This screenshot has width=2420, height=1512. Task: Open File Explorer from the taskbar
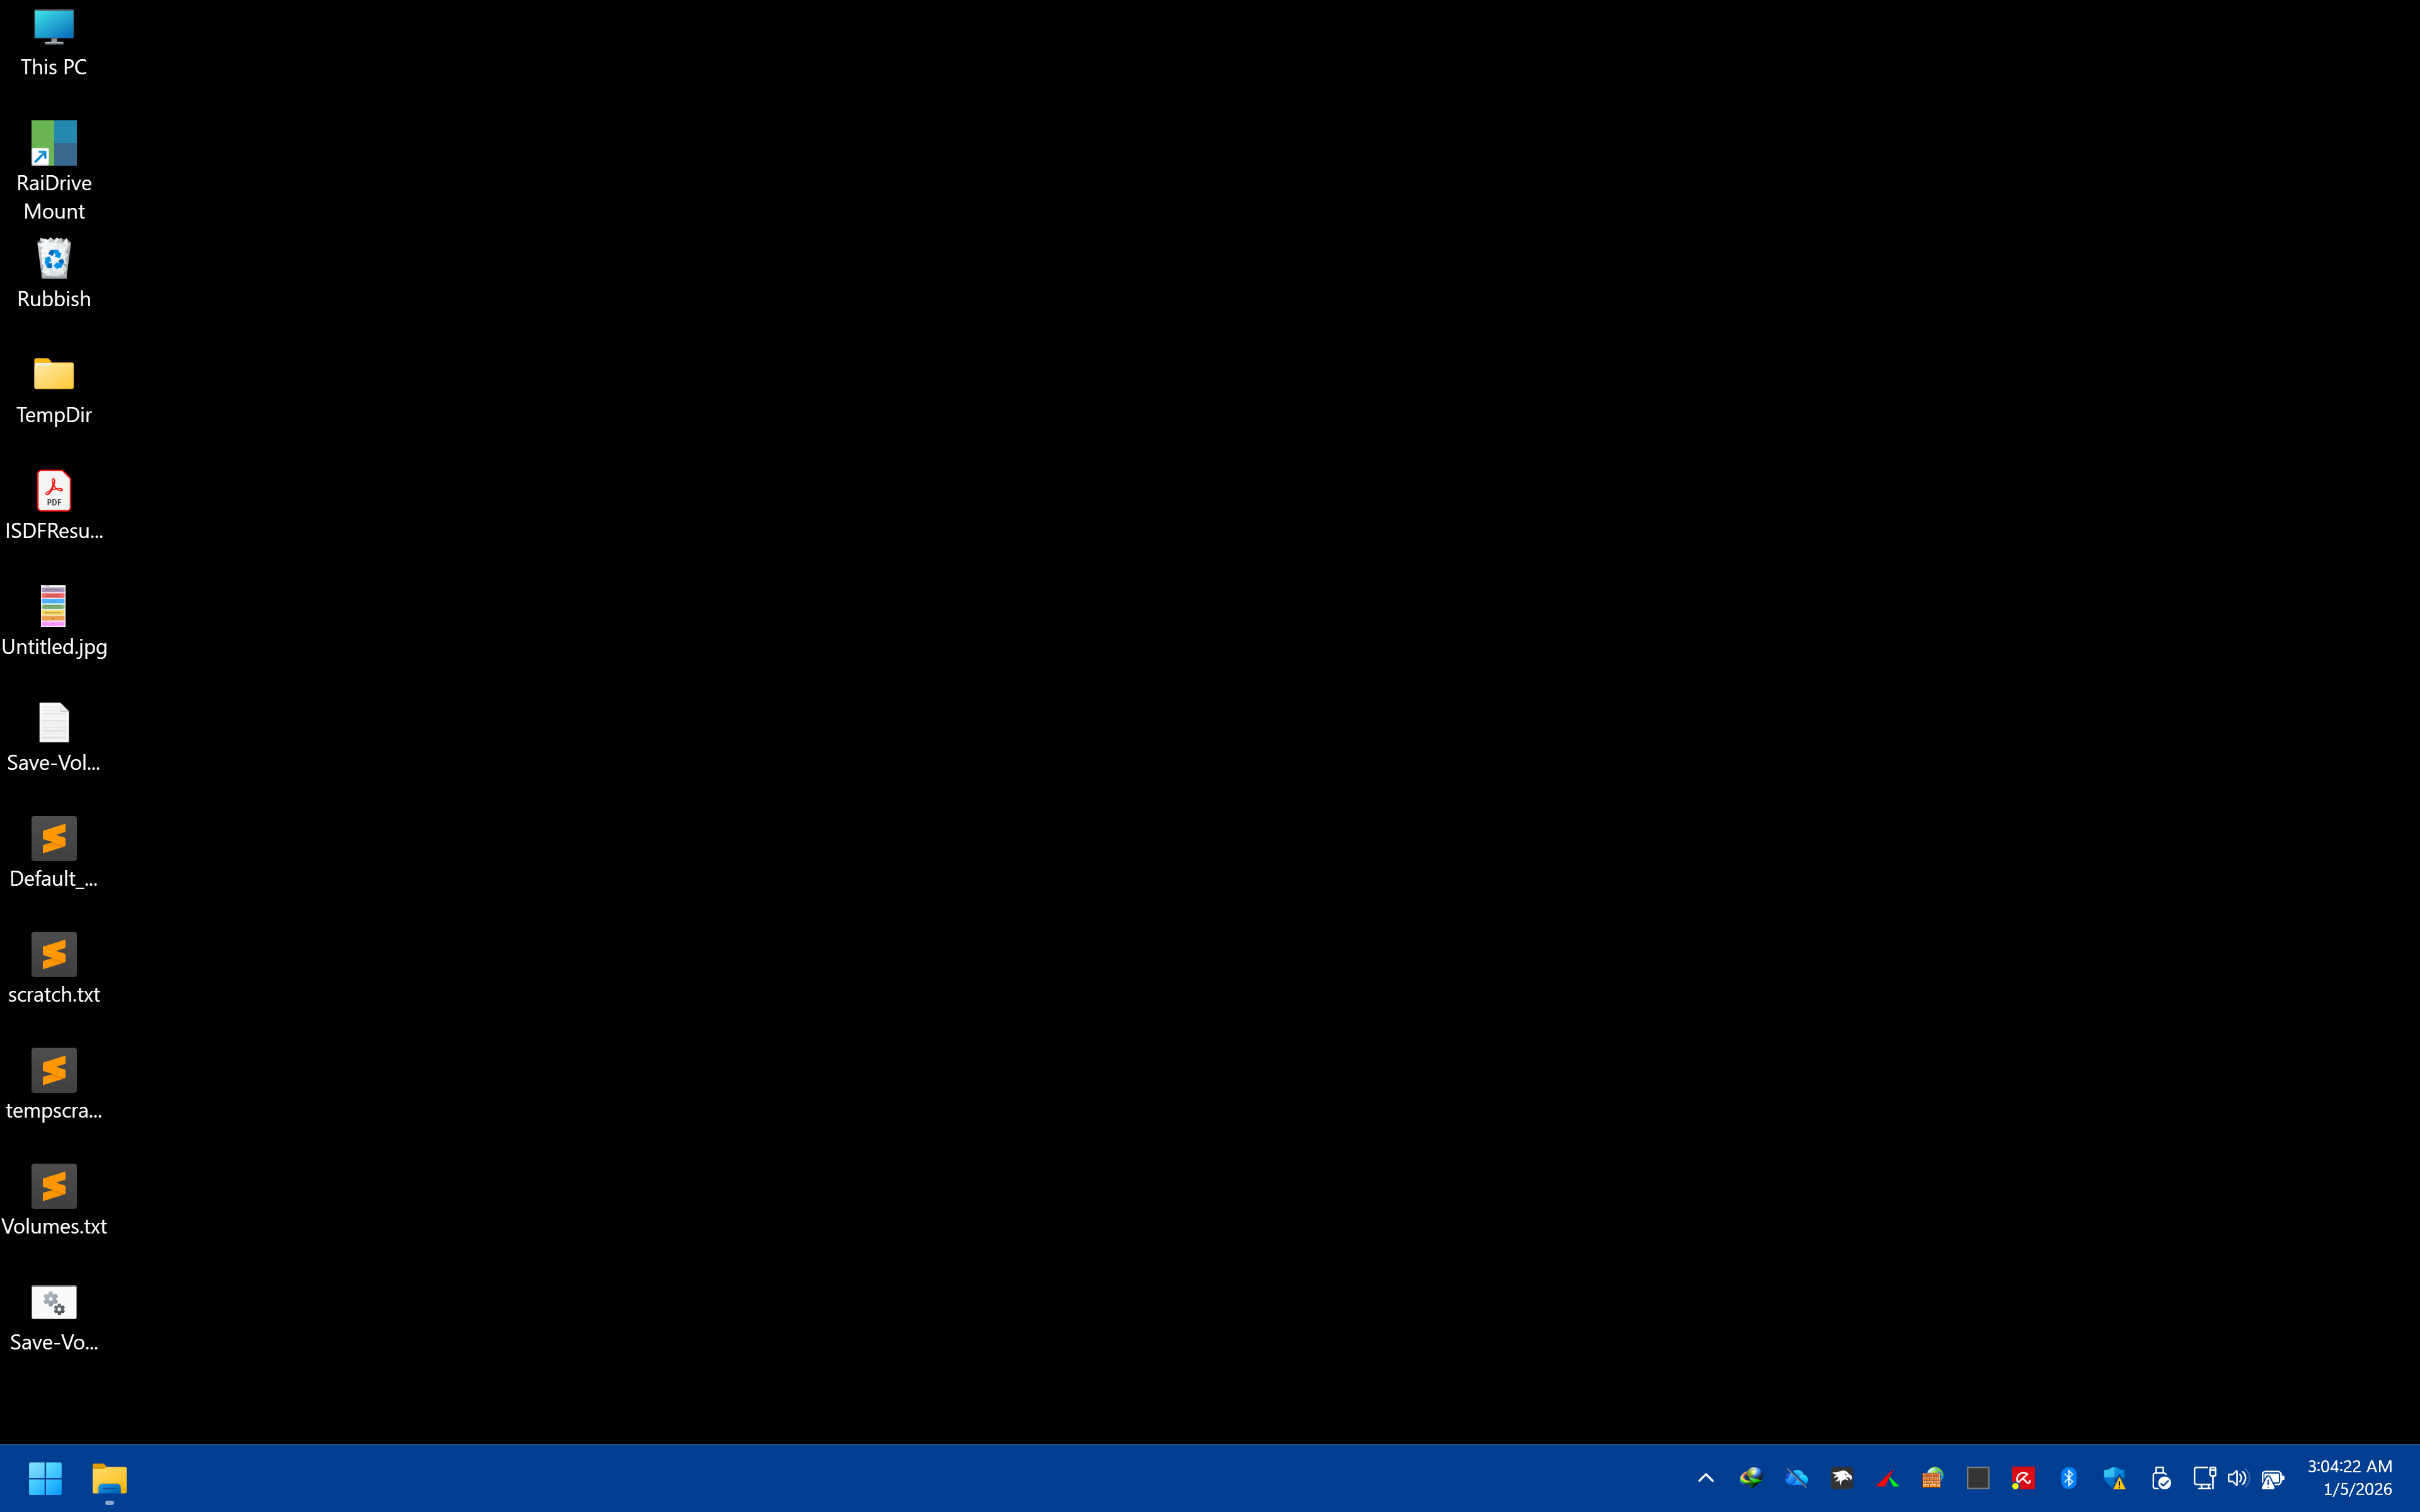pos(109,1478)
